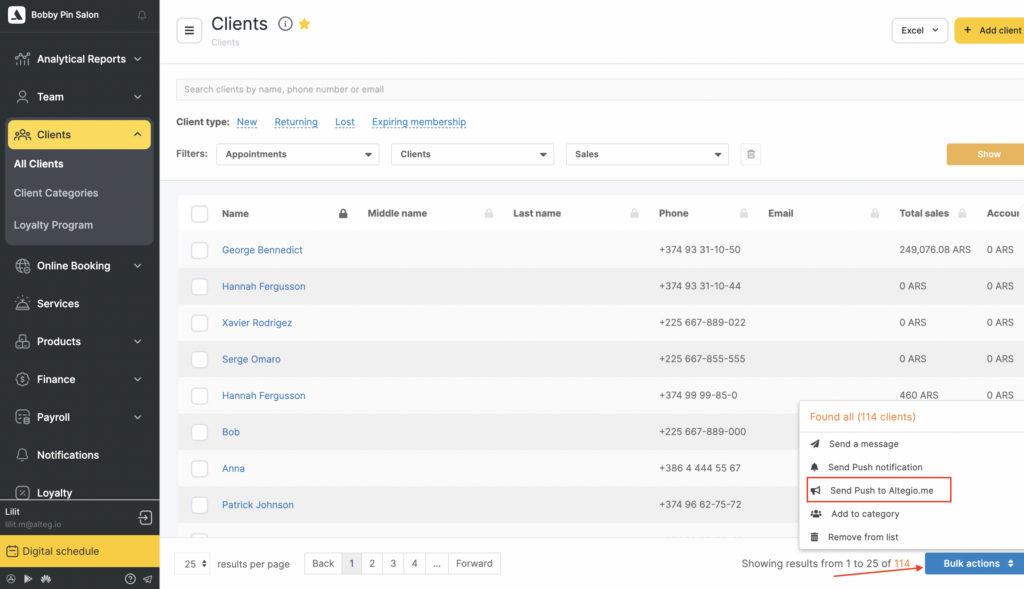Filter by Expiring membership client type
The image size is (1024, 589).
(x=419, y=122)
